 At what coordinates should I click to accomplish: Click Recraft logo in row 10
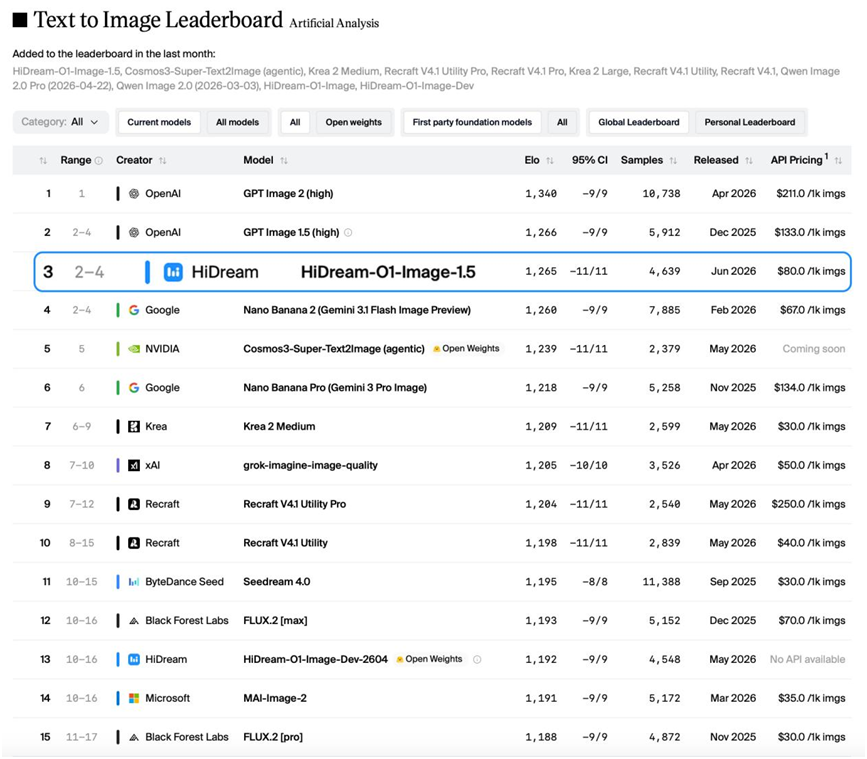pos(134,543)
